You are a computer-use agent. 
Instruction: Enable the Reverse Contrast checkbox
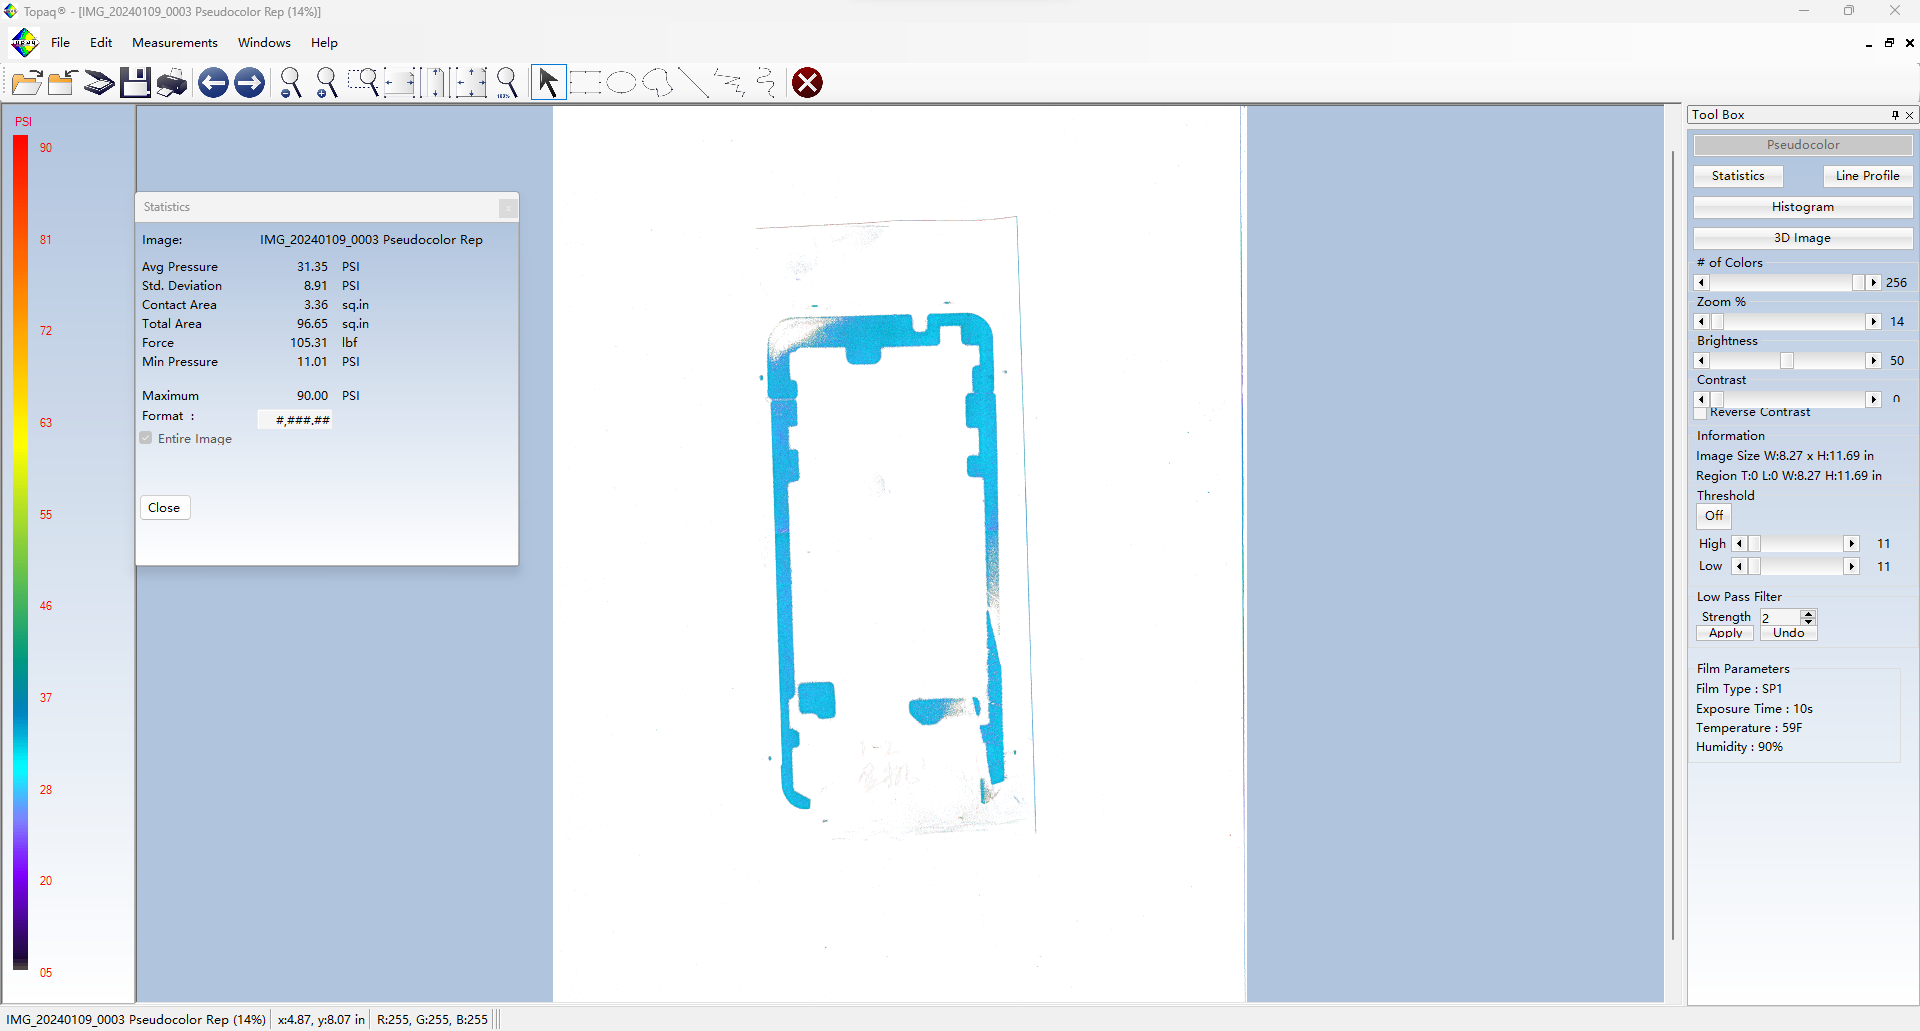(x=1701, y=413)
